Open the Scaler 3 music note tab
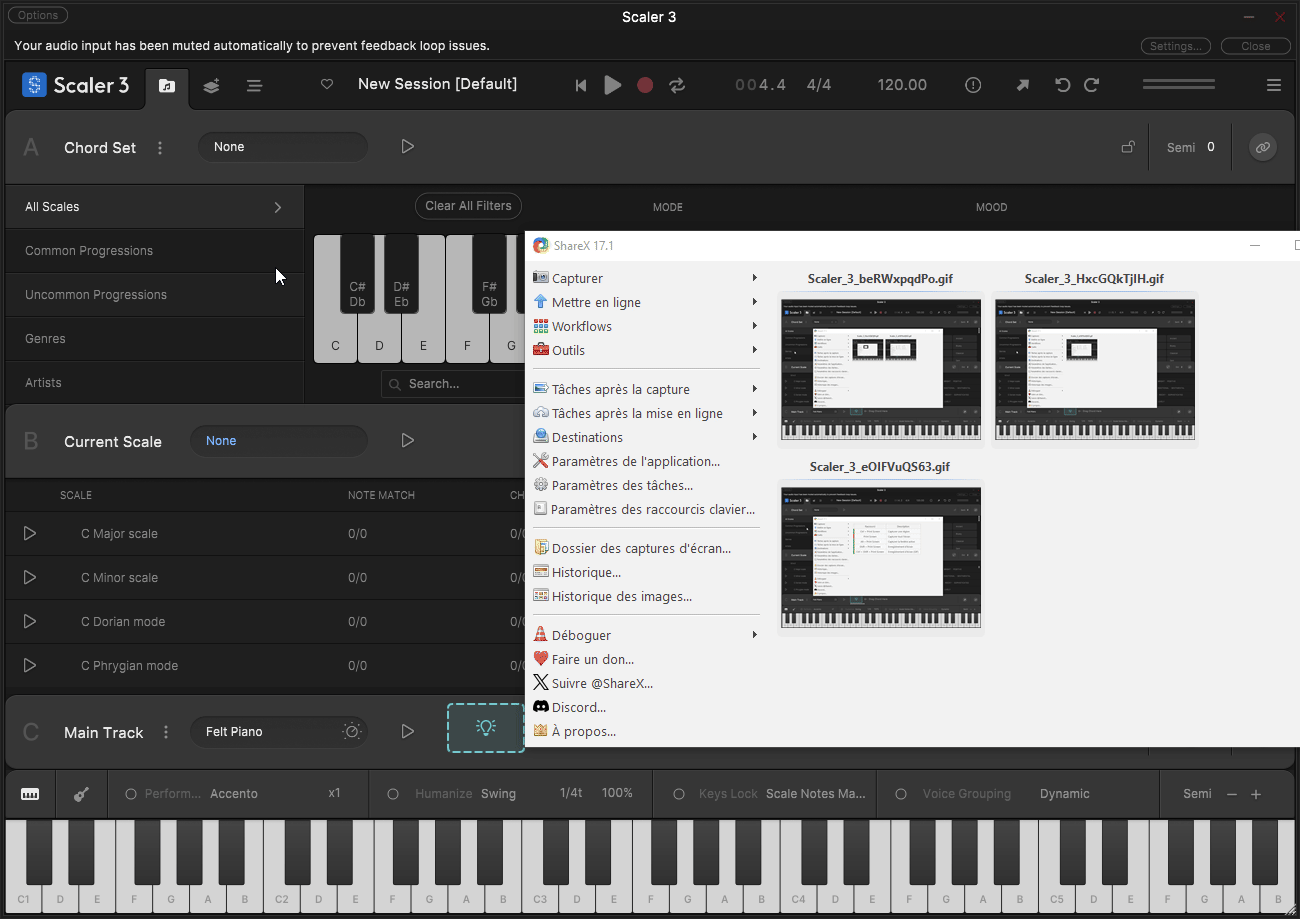Screen dimensions: 1300x919 (167, 86)
